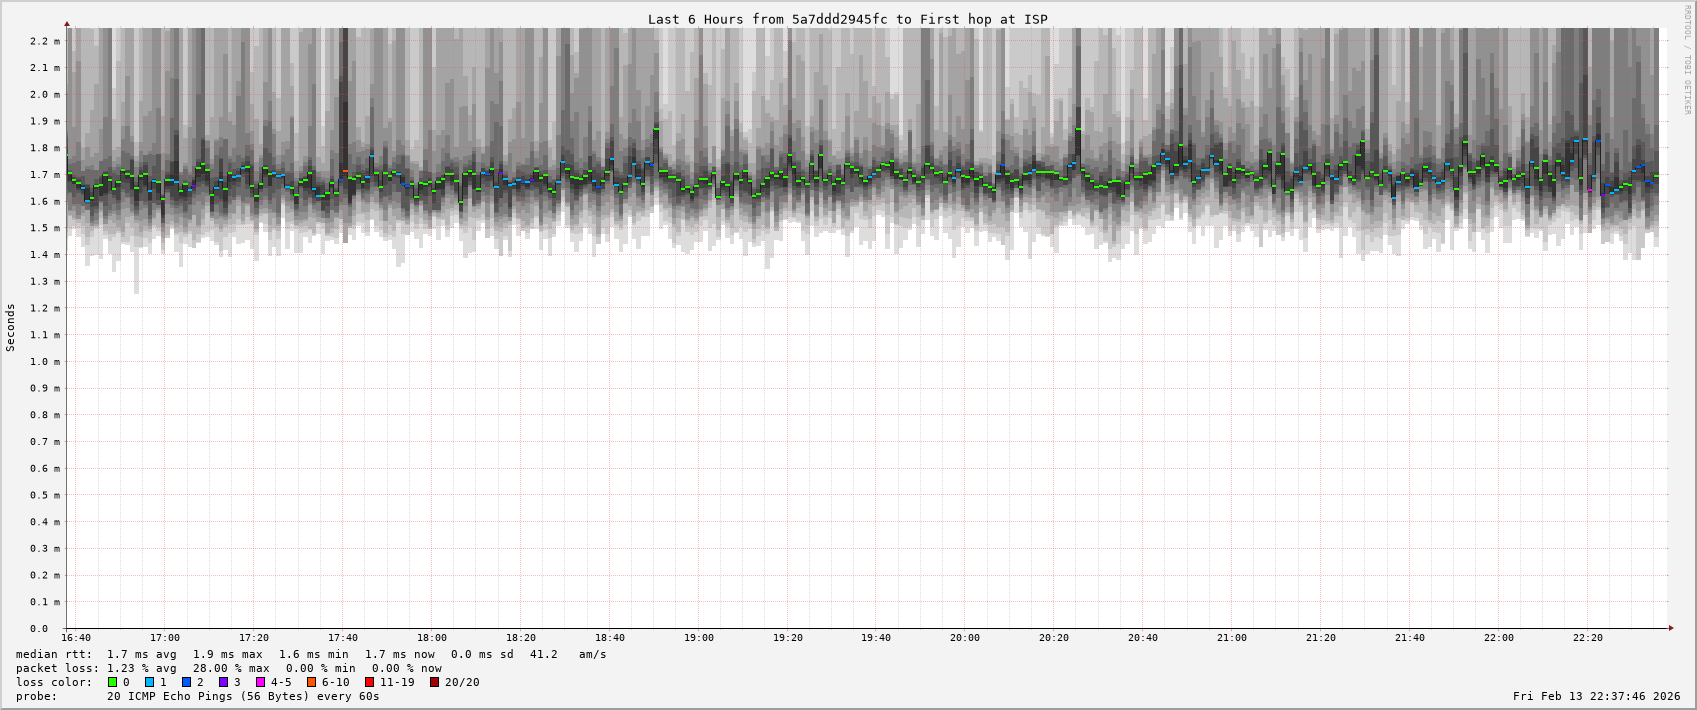
Task: Click the 'packet loss:' statistics label
Action: [x=57, y=668]
